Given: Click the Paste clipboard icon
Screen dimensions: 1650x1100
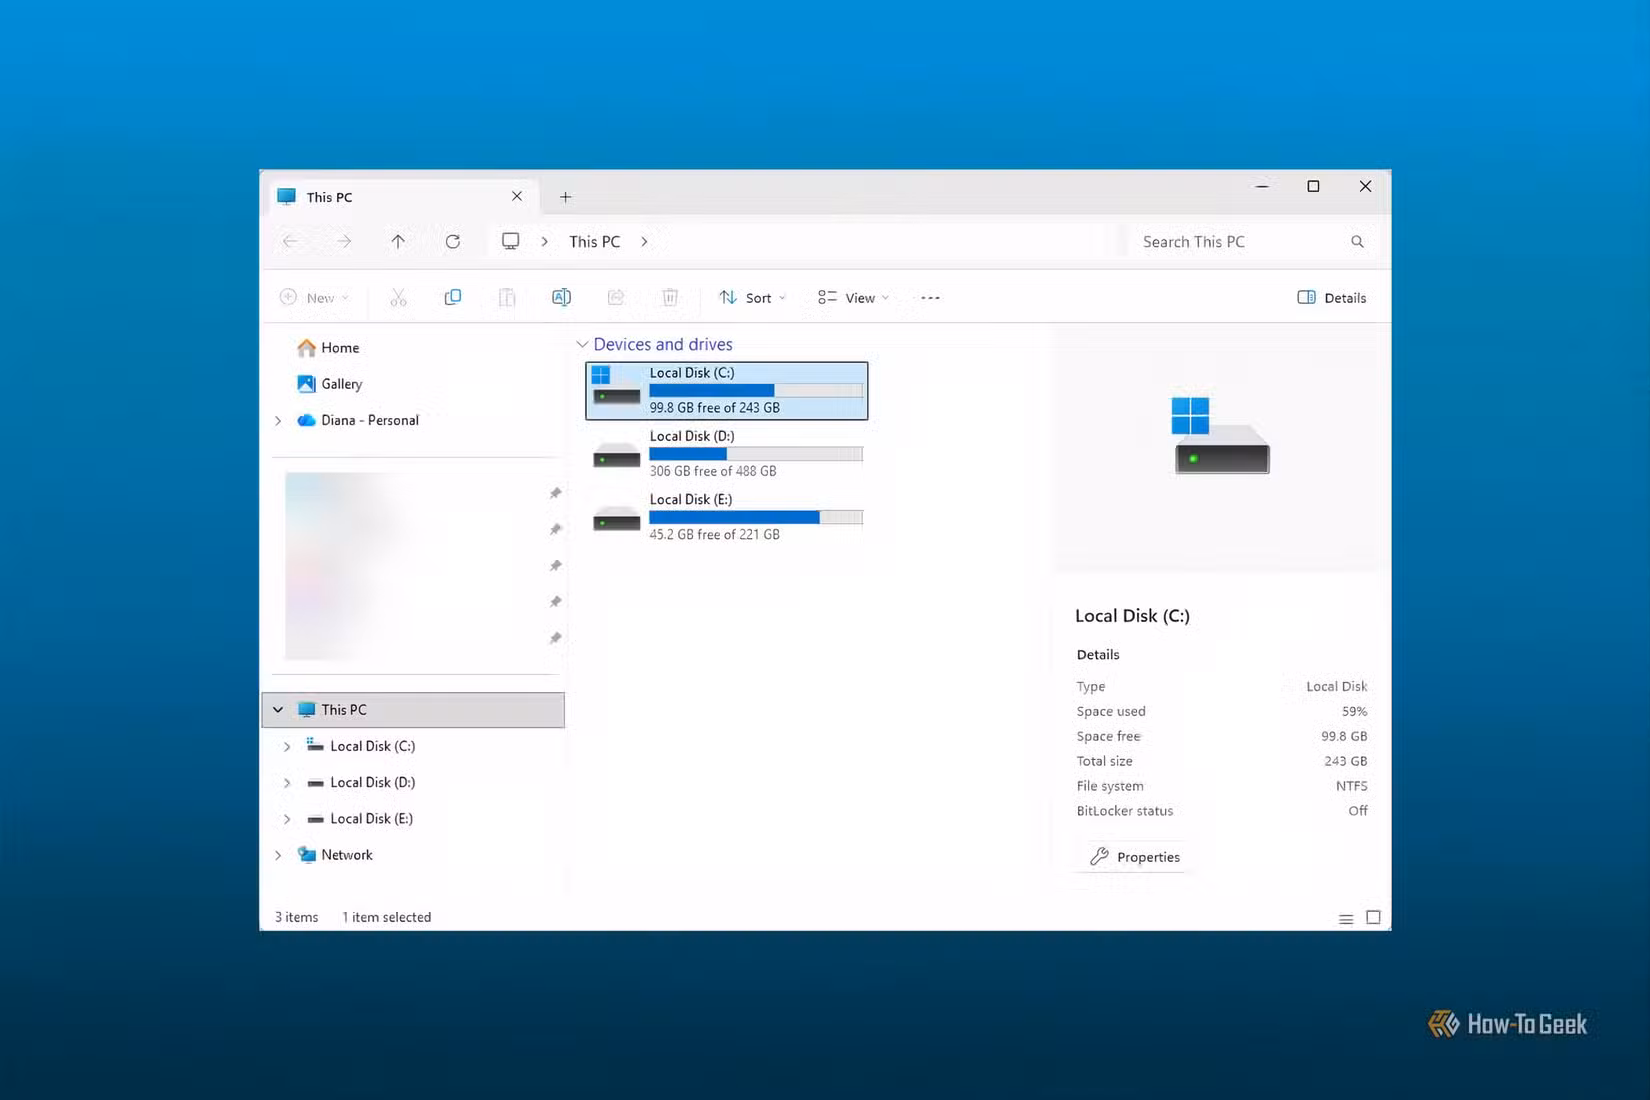Looking at the screenshot, I should [x=507, y=297].
